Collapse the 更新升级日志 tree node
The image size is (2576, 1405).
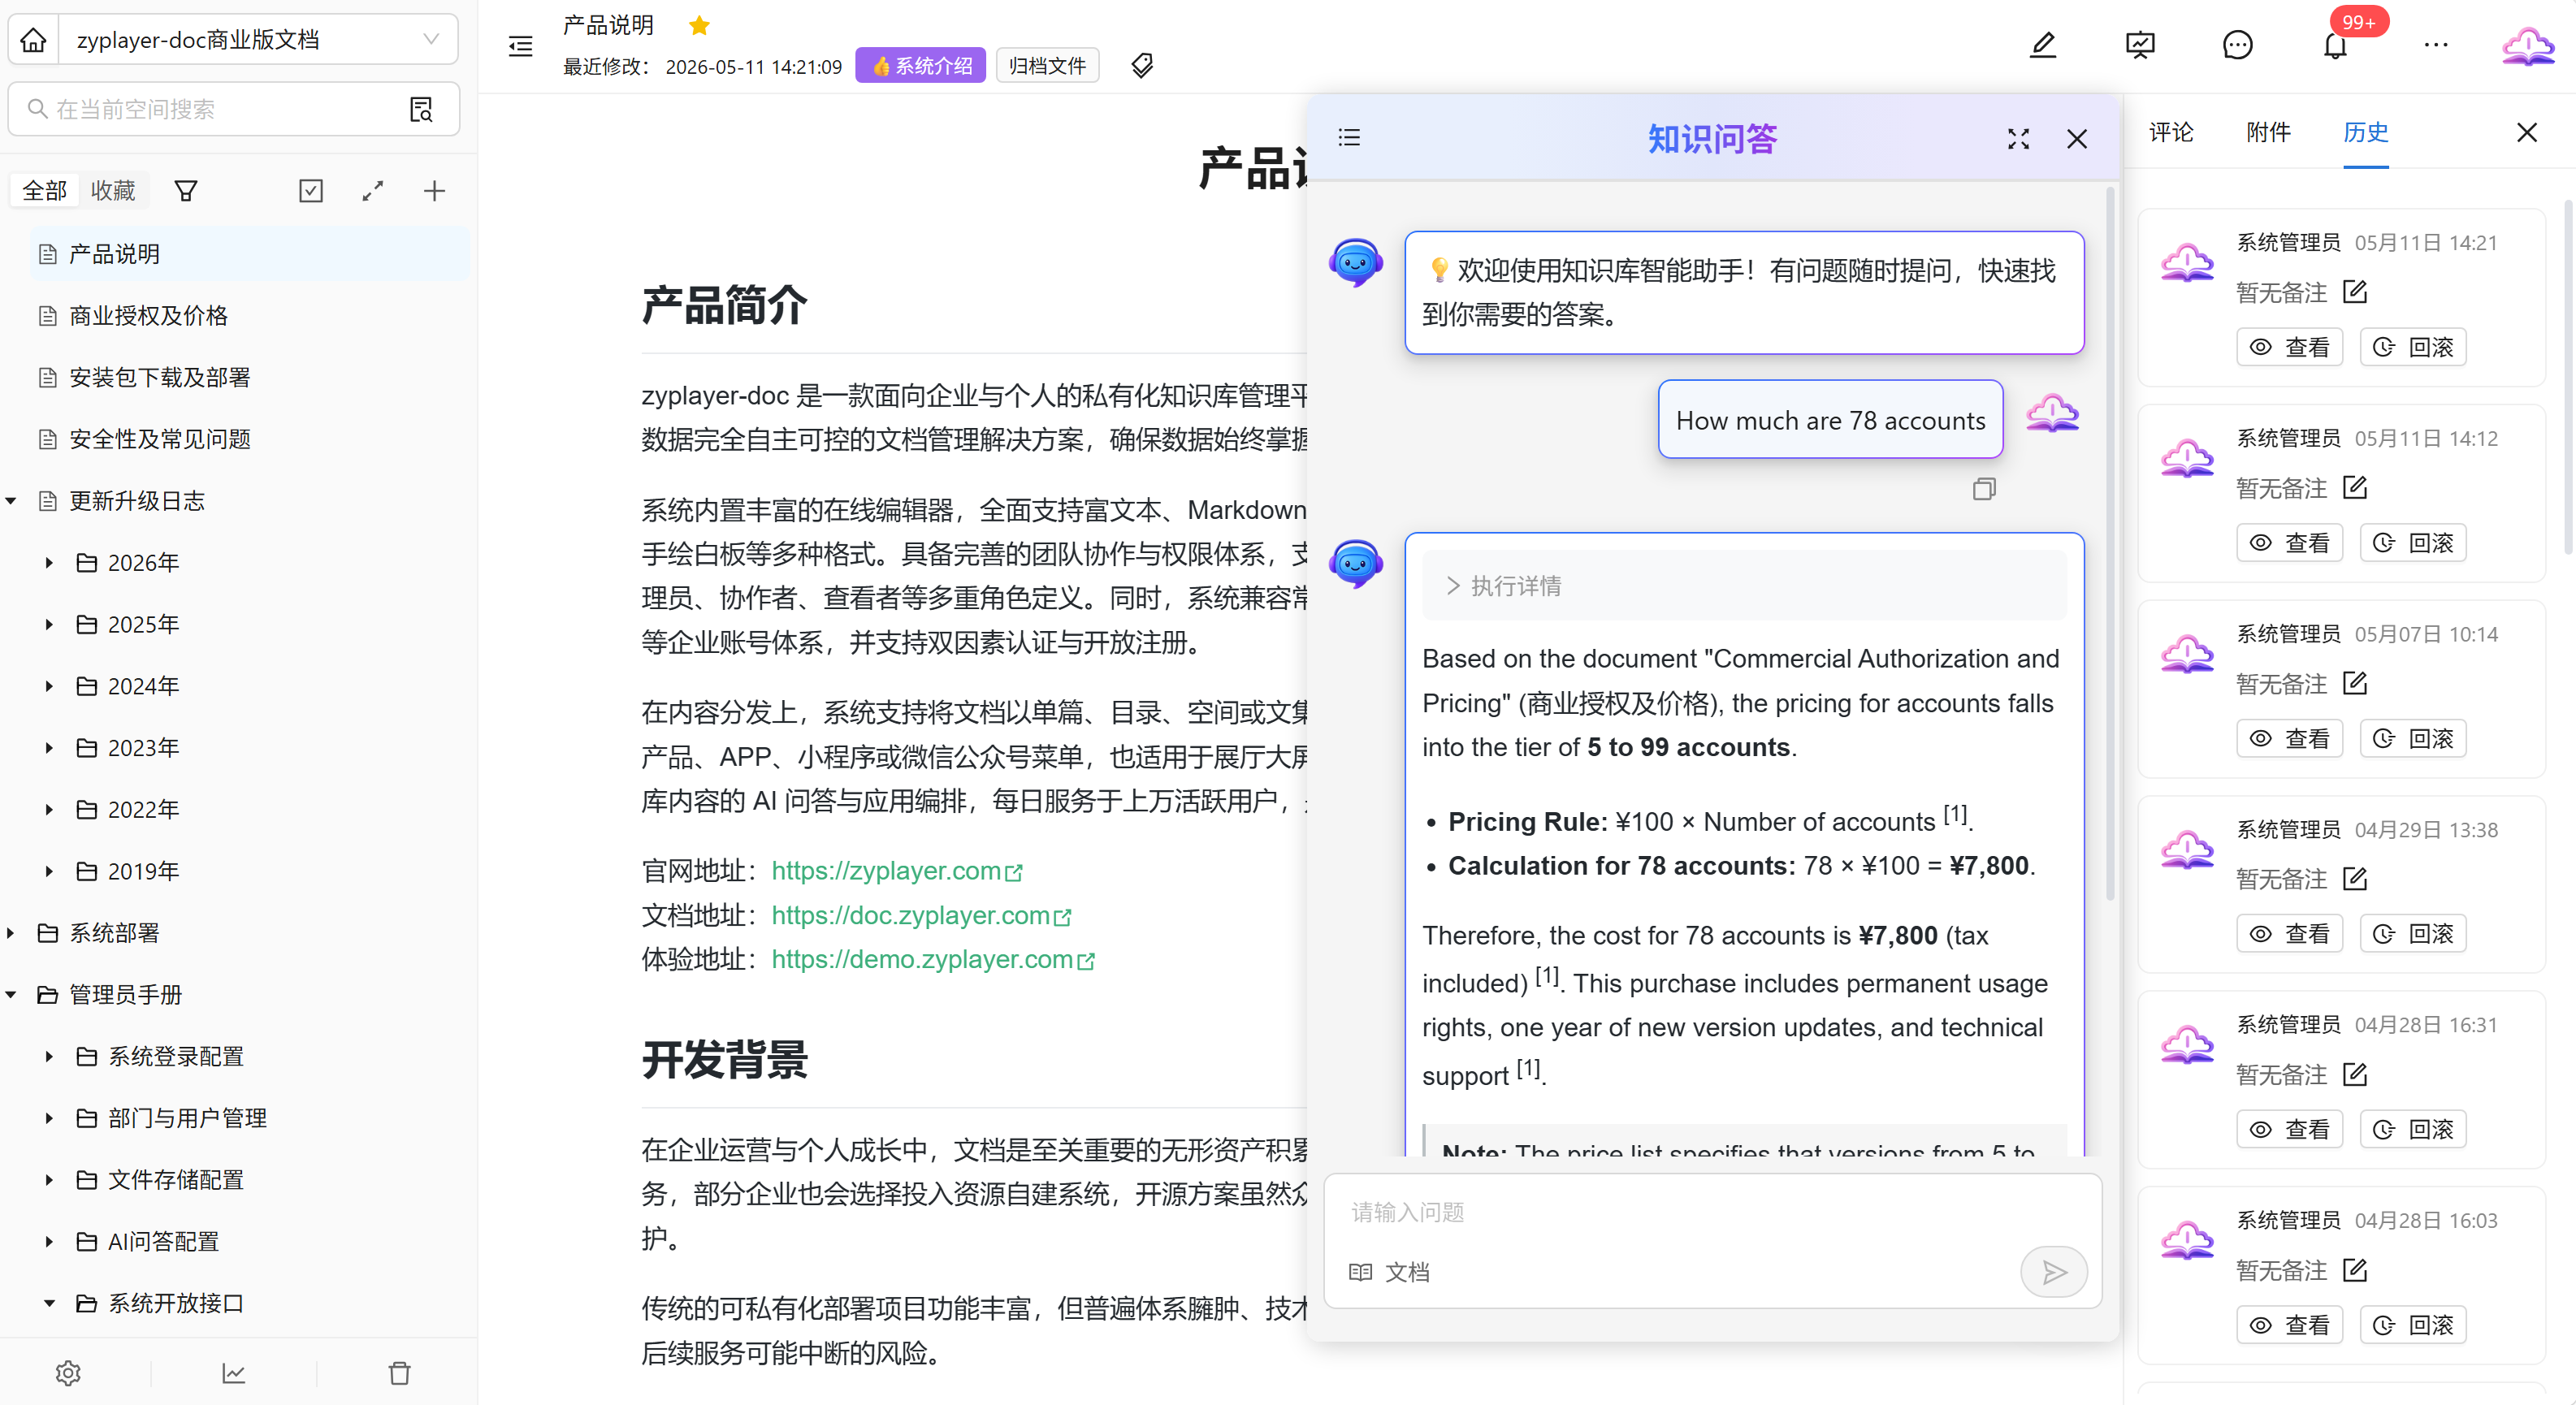[x=11, y=501]
